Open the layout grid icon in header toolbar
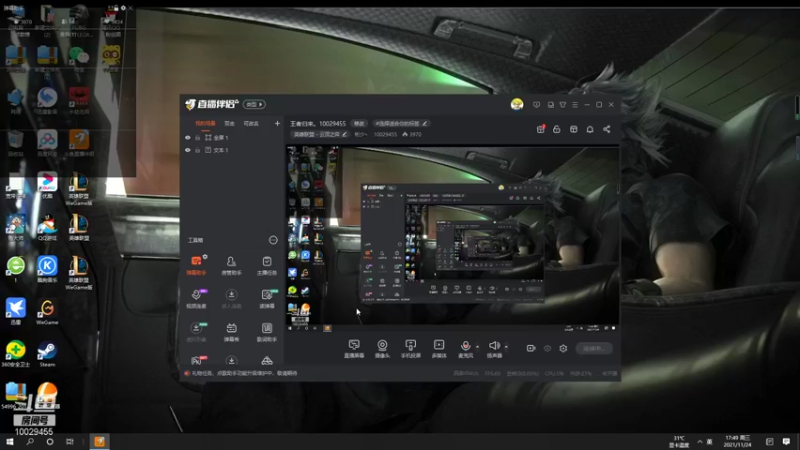Viewport: 800px width, 450px height. [573, 129]
